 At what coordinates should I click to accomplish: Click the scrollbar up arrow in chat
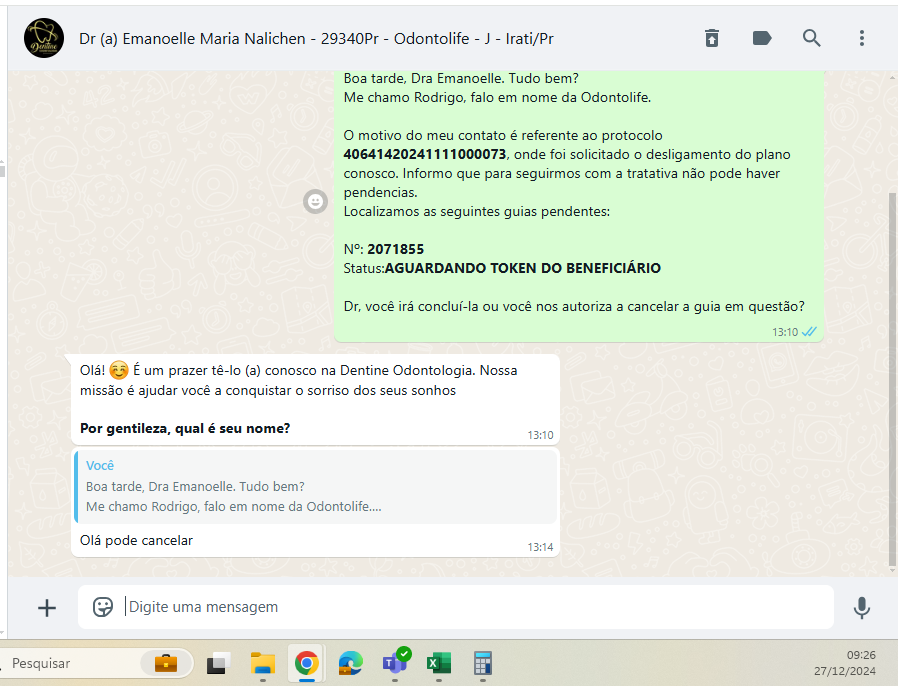(x=892, y=77)
